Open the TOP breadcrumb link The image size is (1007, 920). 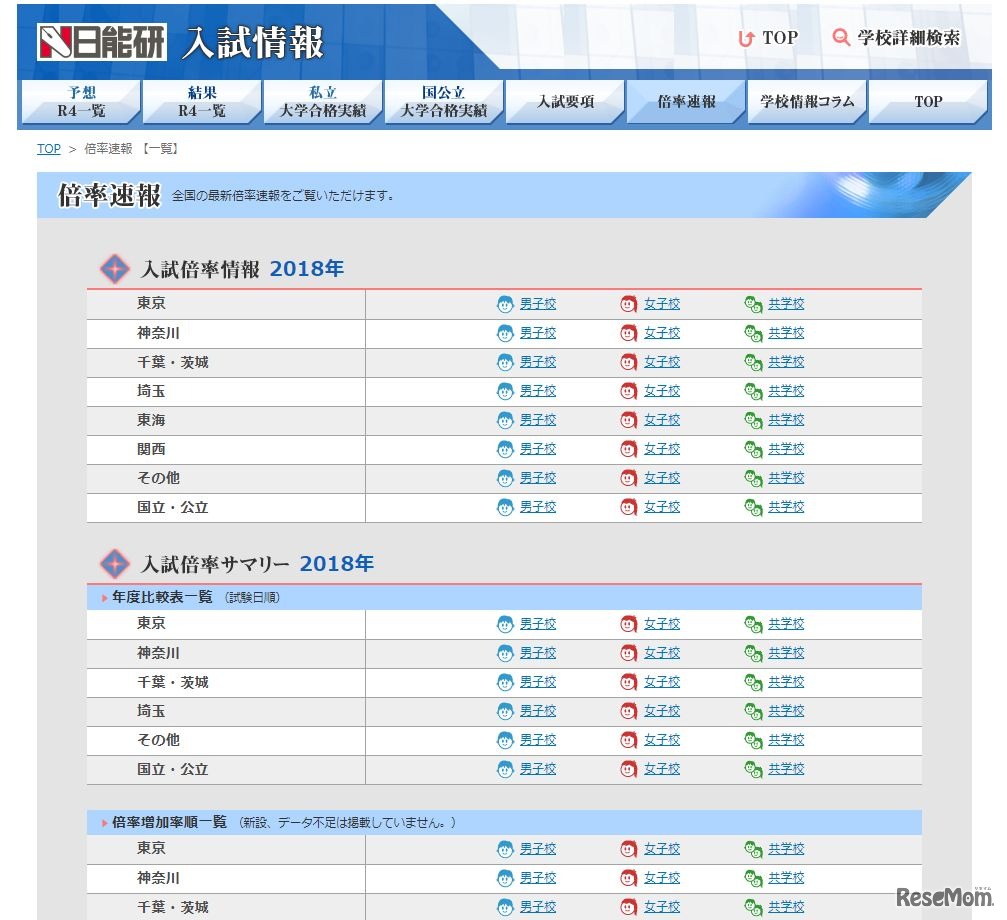(48, 148)
